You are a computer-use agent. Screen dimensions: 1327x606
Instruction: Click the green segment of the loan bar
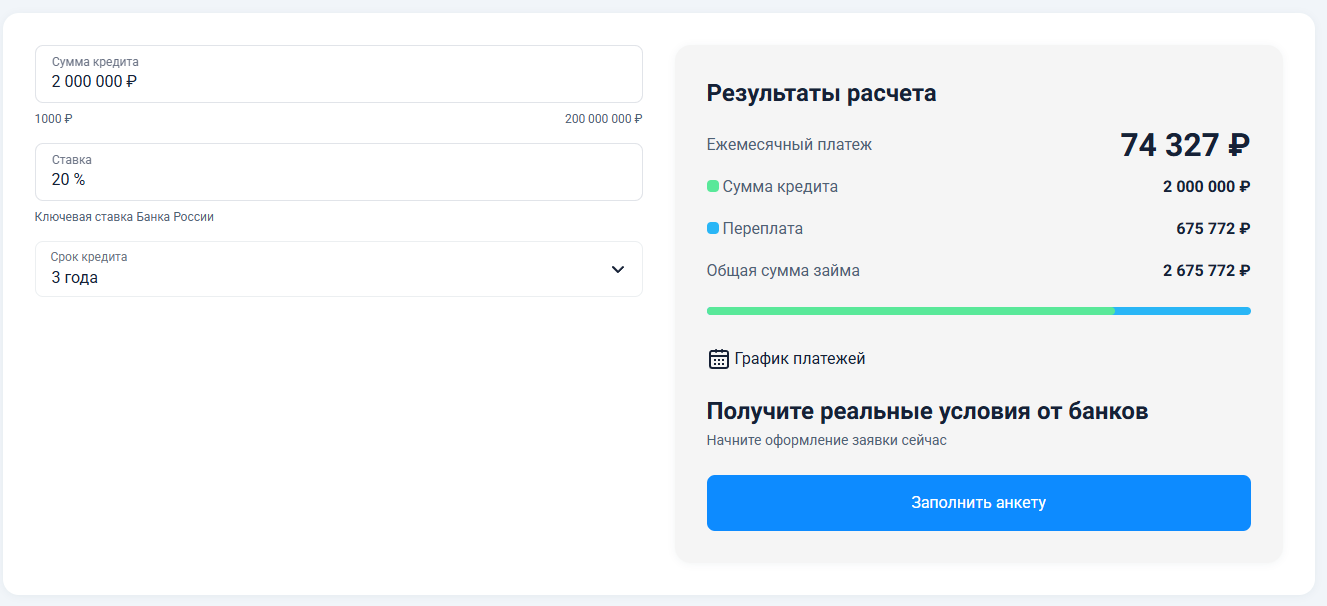coord(910,311)
